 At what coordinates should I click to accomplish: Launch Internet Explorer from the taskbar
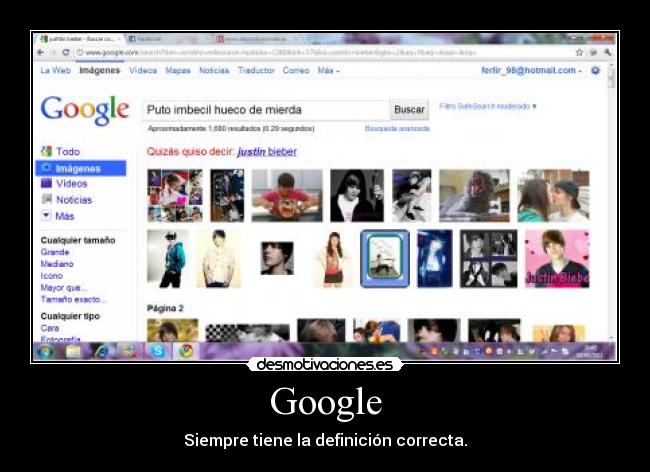point(102,351)
